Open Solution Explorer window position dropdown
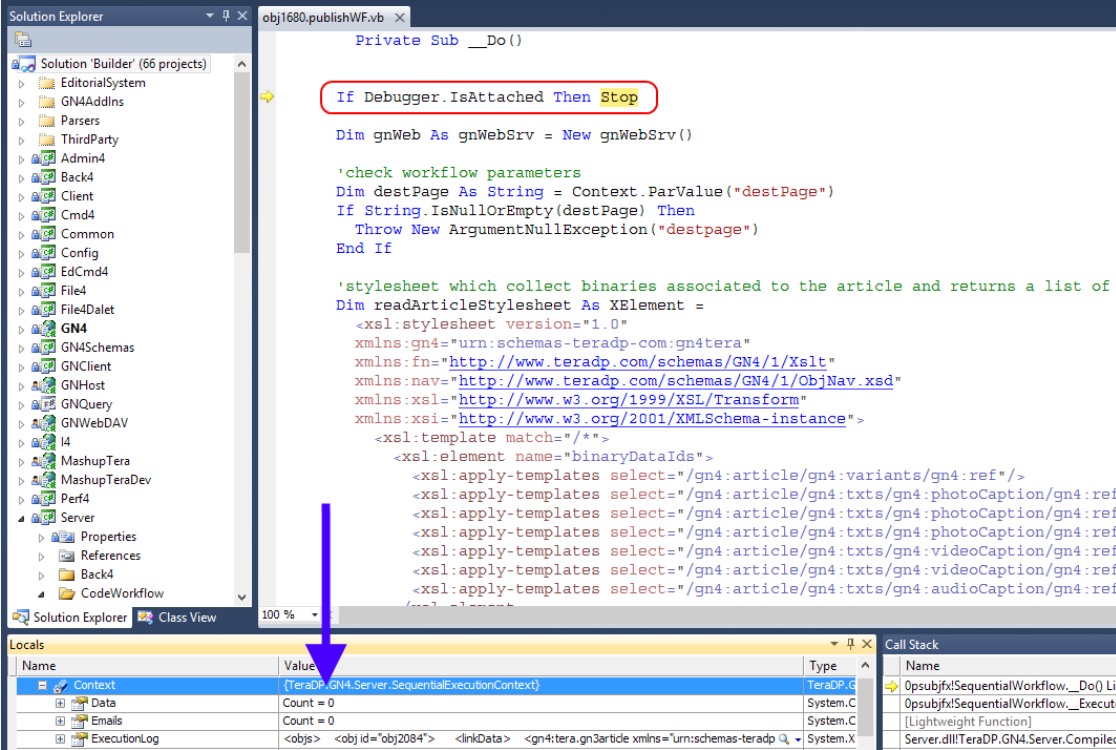 [210, 16]
